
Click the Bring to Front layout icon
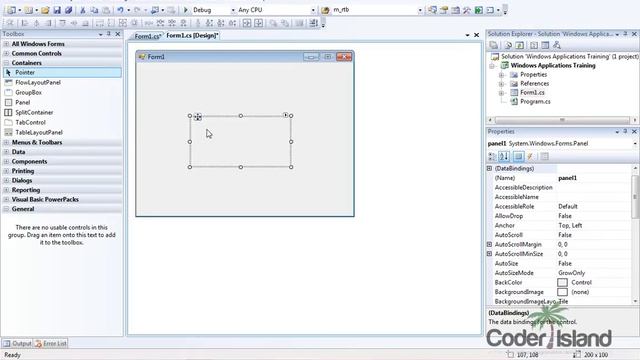[273, 23]
